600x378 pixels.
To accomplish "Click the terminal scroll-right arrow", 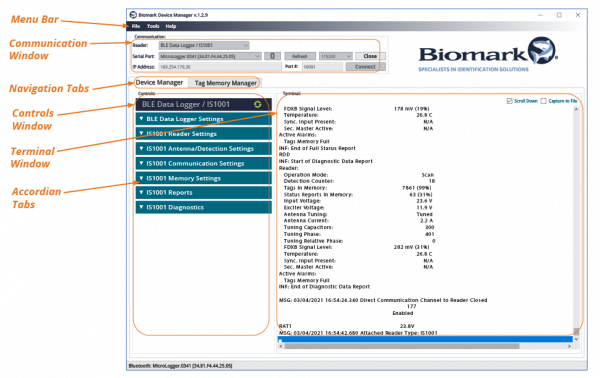I will (x=569, y=346).
